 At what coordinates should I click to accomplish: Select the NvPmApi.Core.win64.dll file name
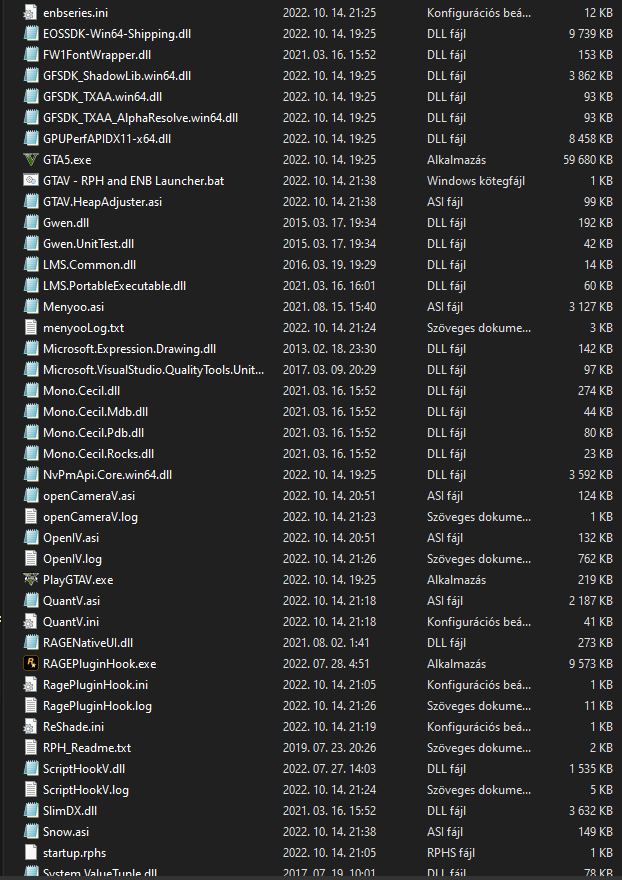108,475
